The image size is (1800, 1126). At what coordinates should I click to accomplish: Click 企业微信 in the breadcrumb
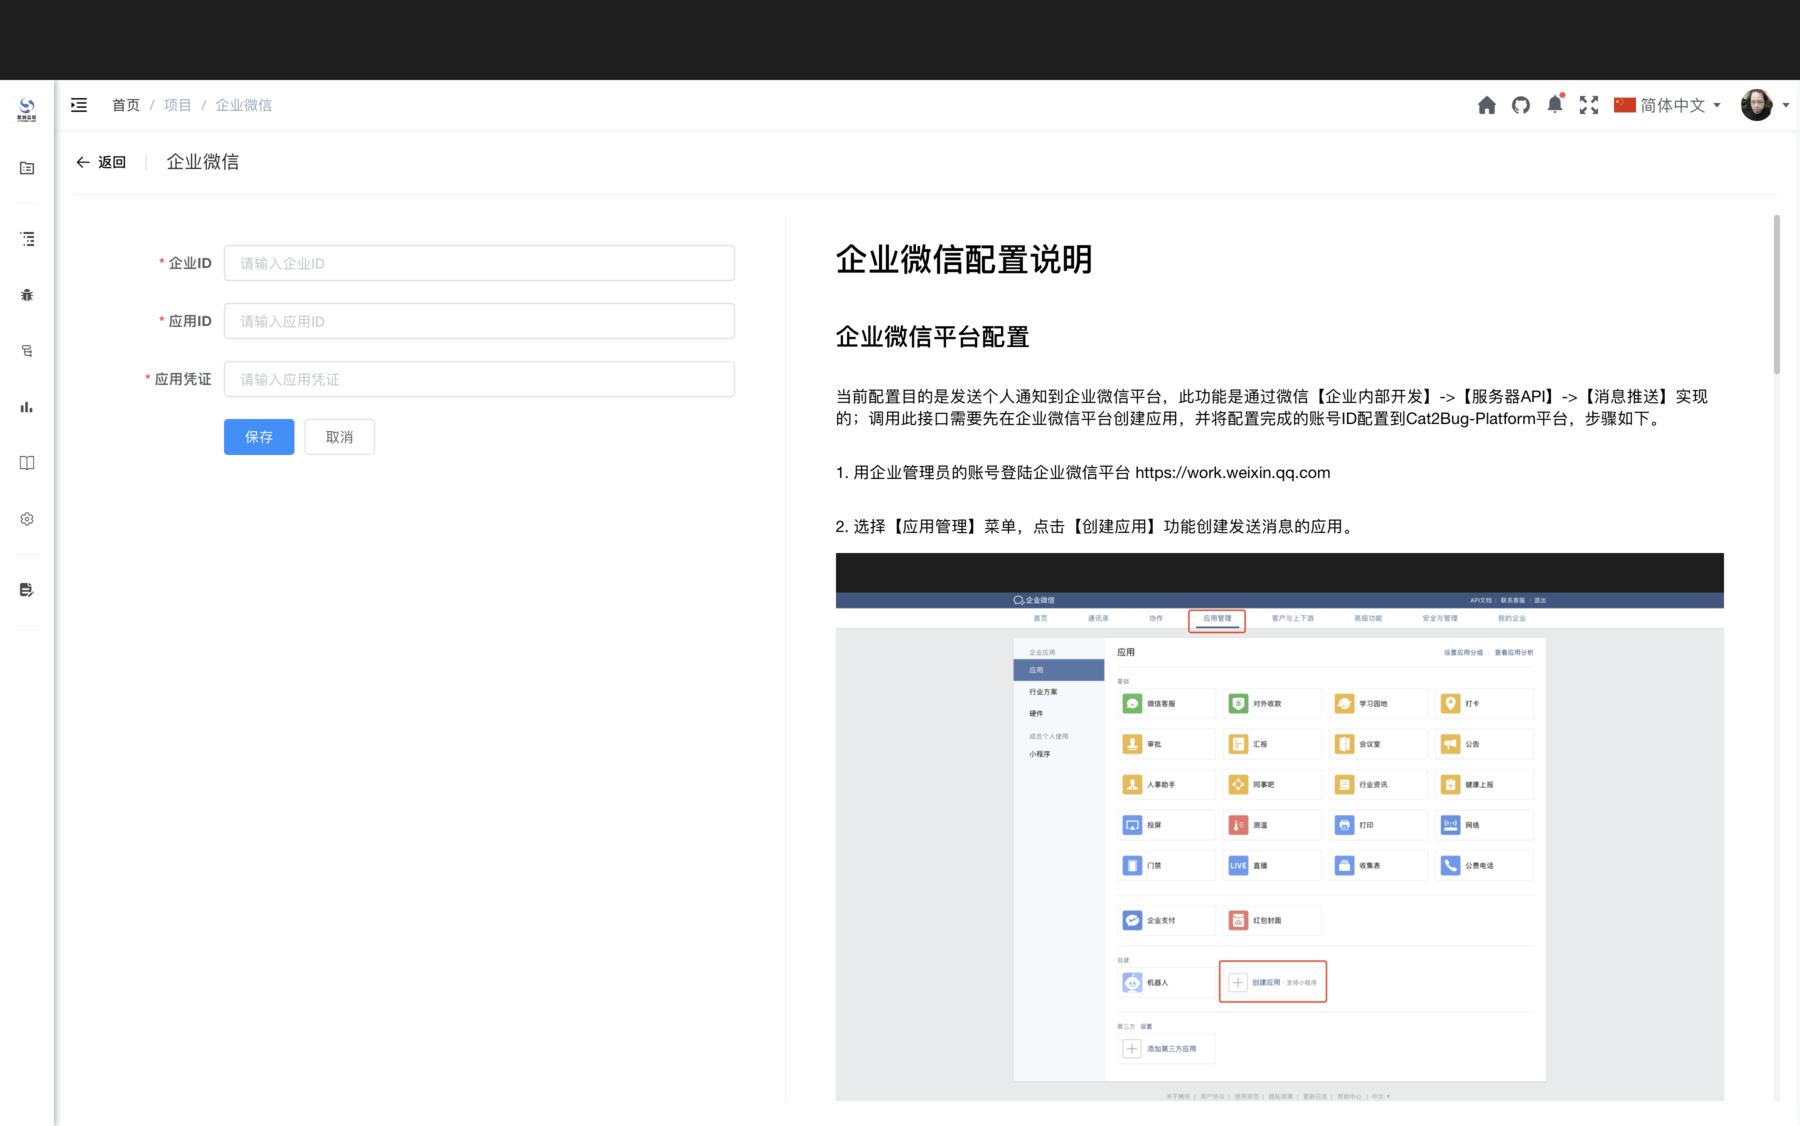coord(244,105)
